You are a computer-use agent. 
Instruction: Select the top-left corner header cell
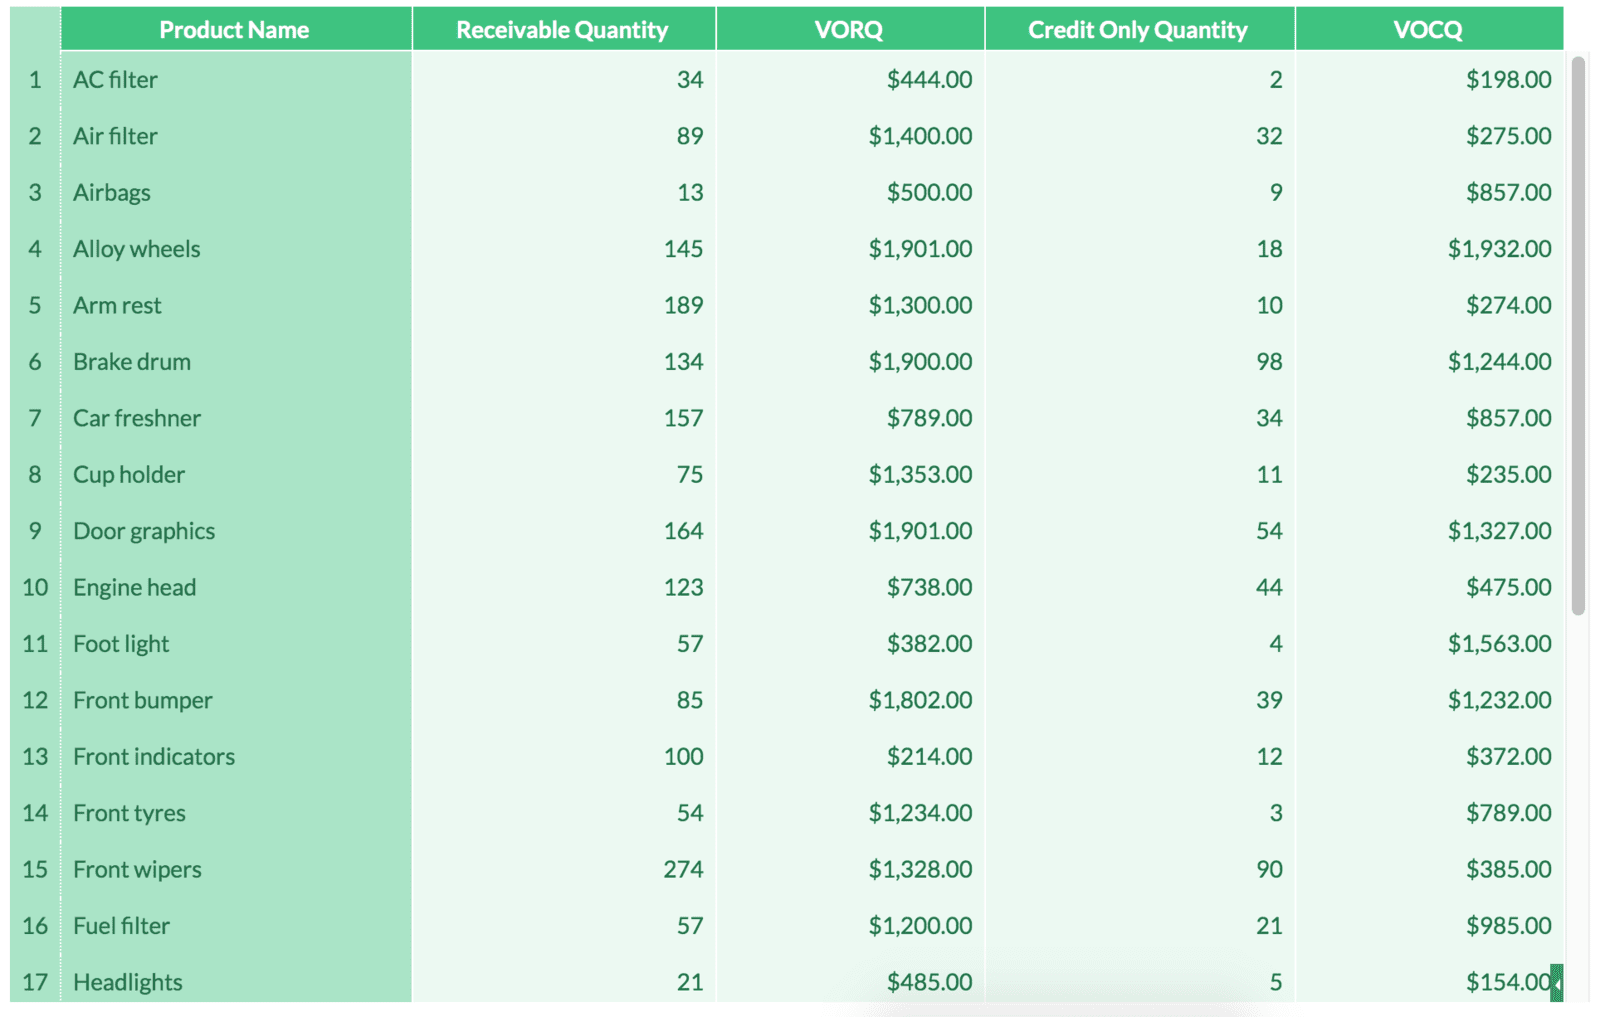point(35,29)
